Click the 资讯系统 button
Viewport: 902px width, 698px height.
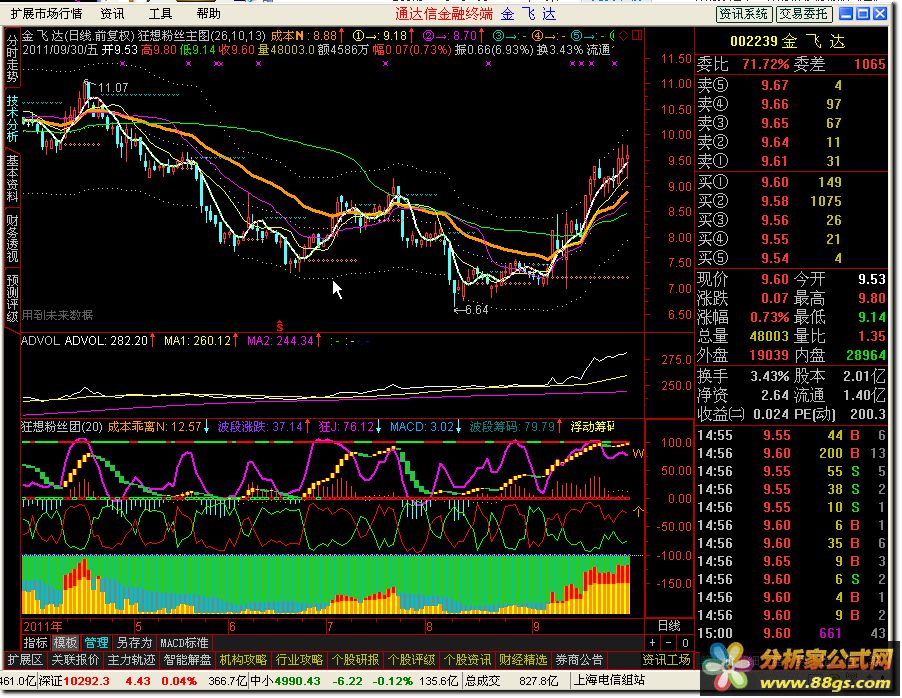744,14
